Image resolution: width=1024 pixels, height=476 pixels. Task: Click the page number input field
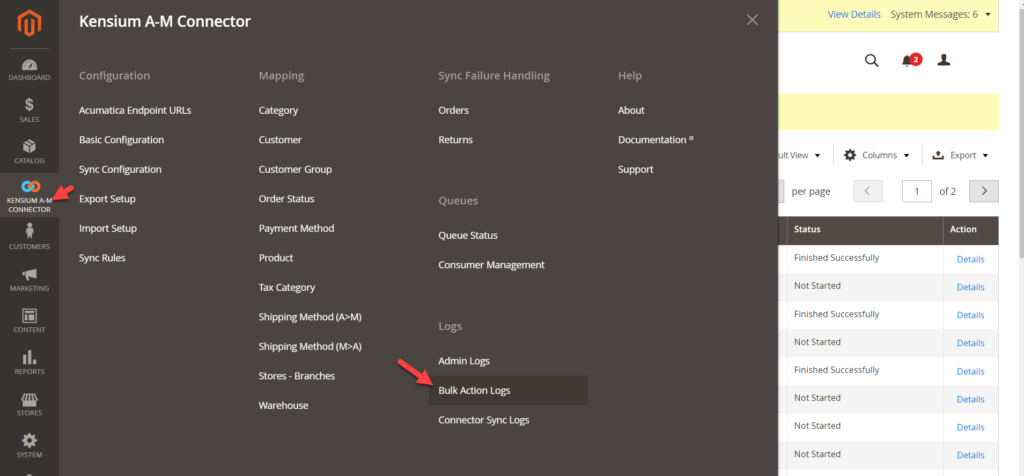917,191
